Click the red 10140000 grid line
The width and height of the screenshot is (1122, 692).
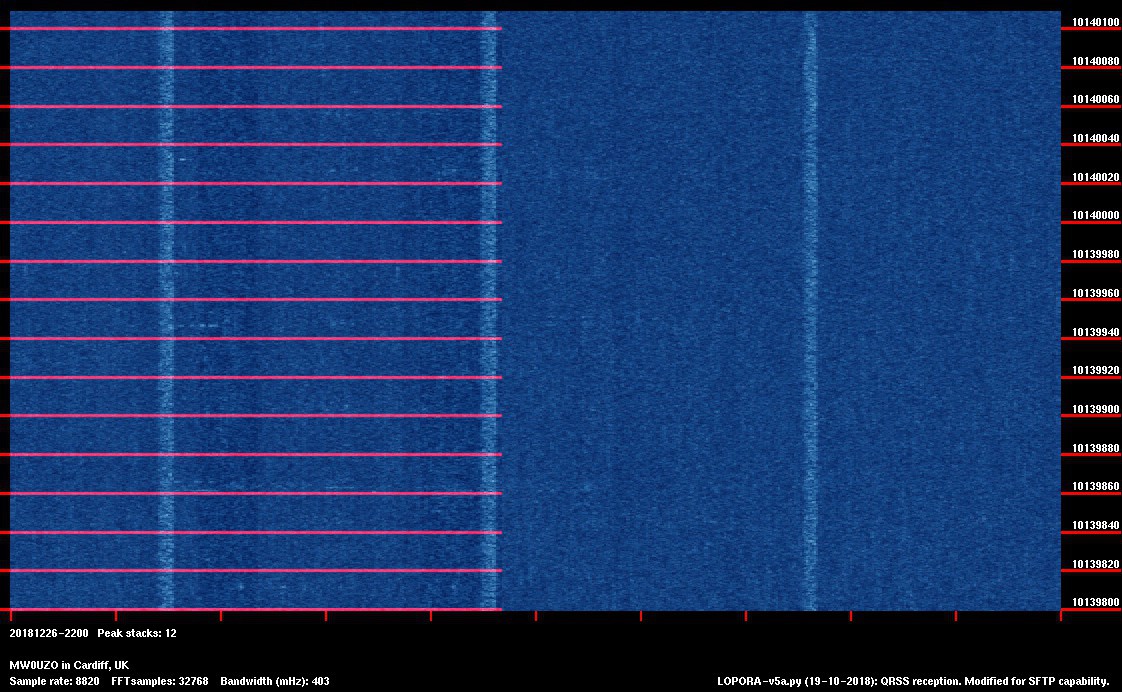pyautogui.click(x=250, y=222)
